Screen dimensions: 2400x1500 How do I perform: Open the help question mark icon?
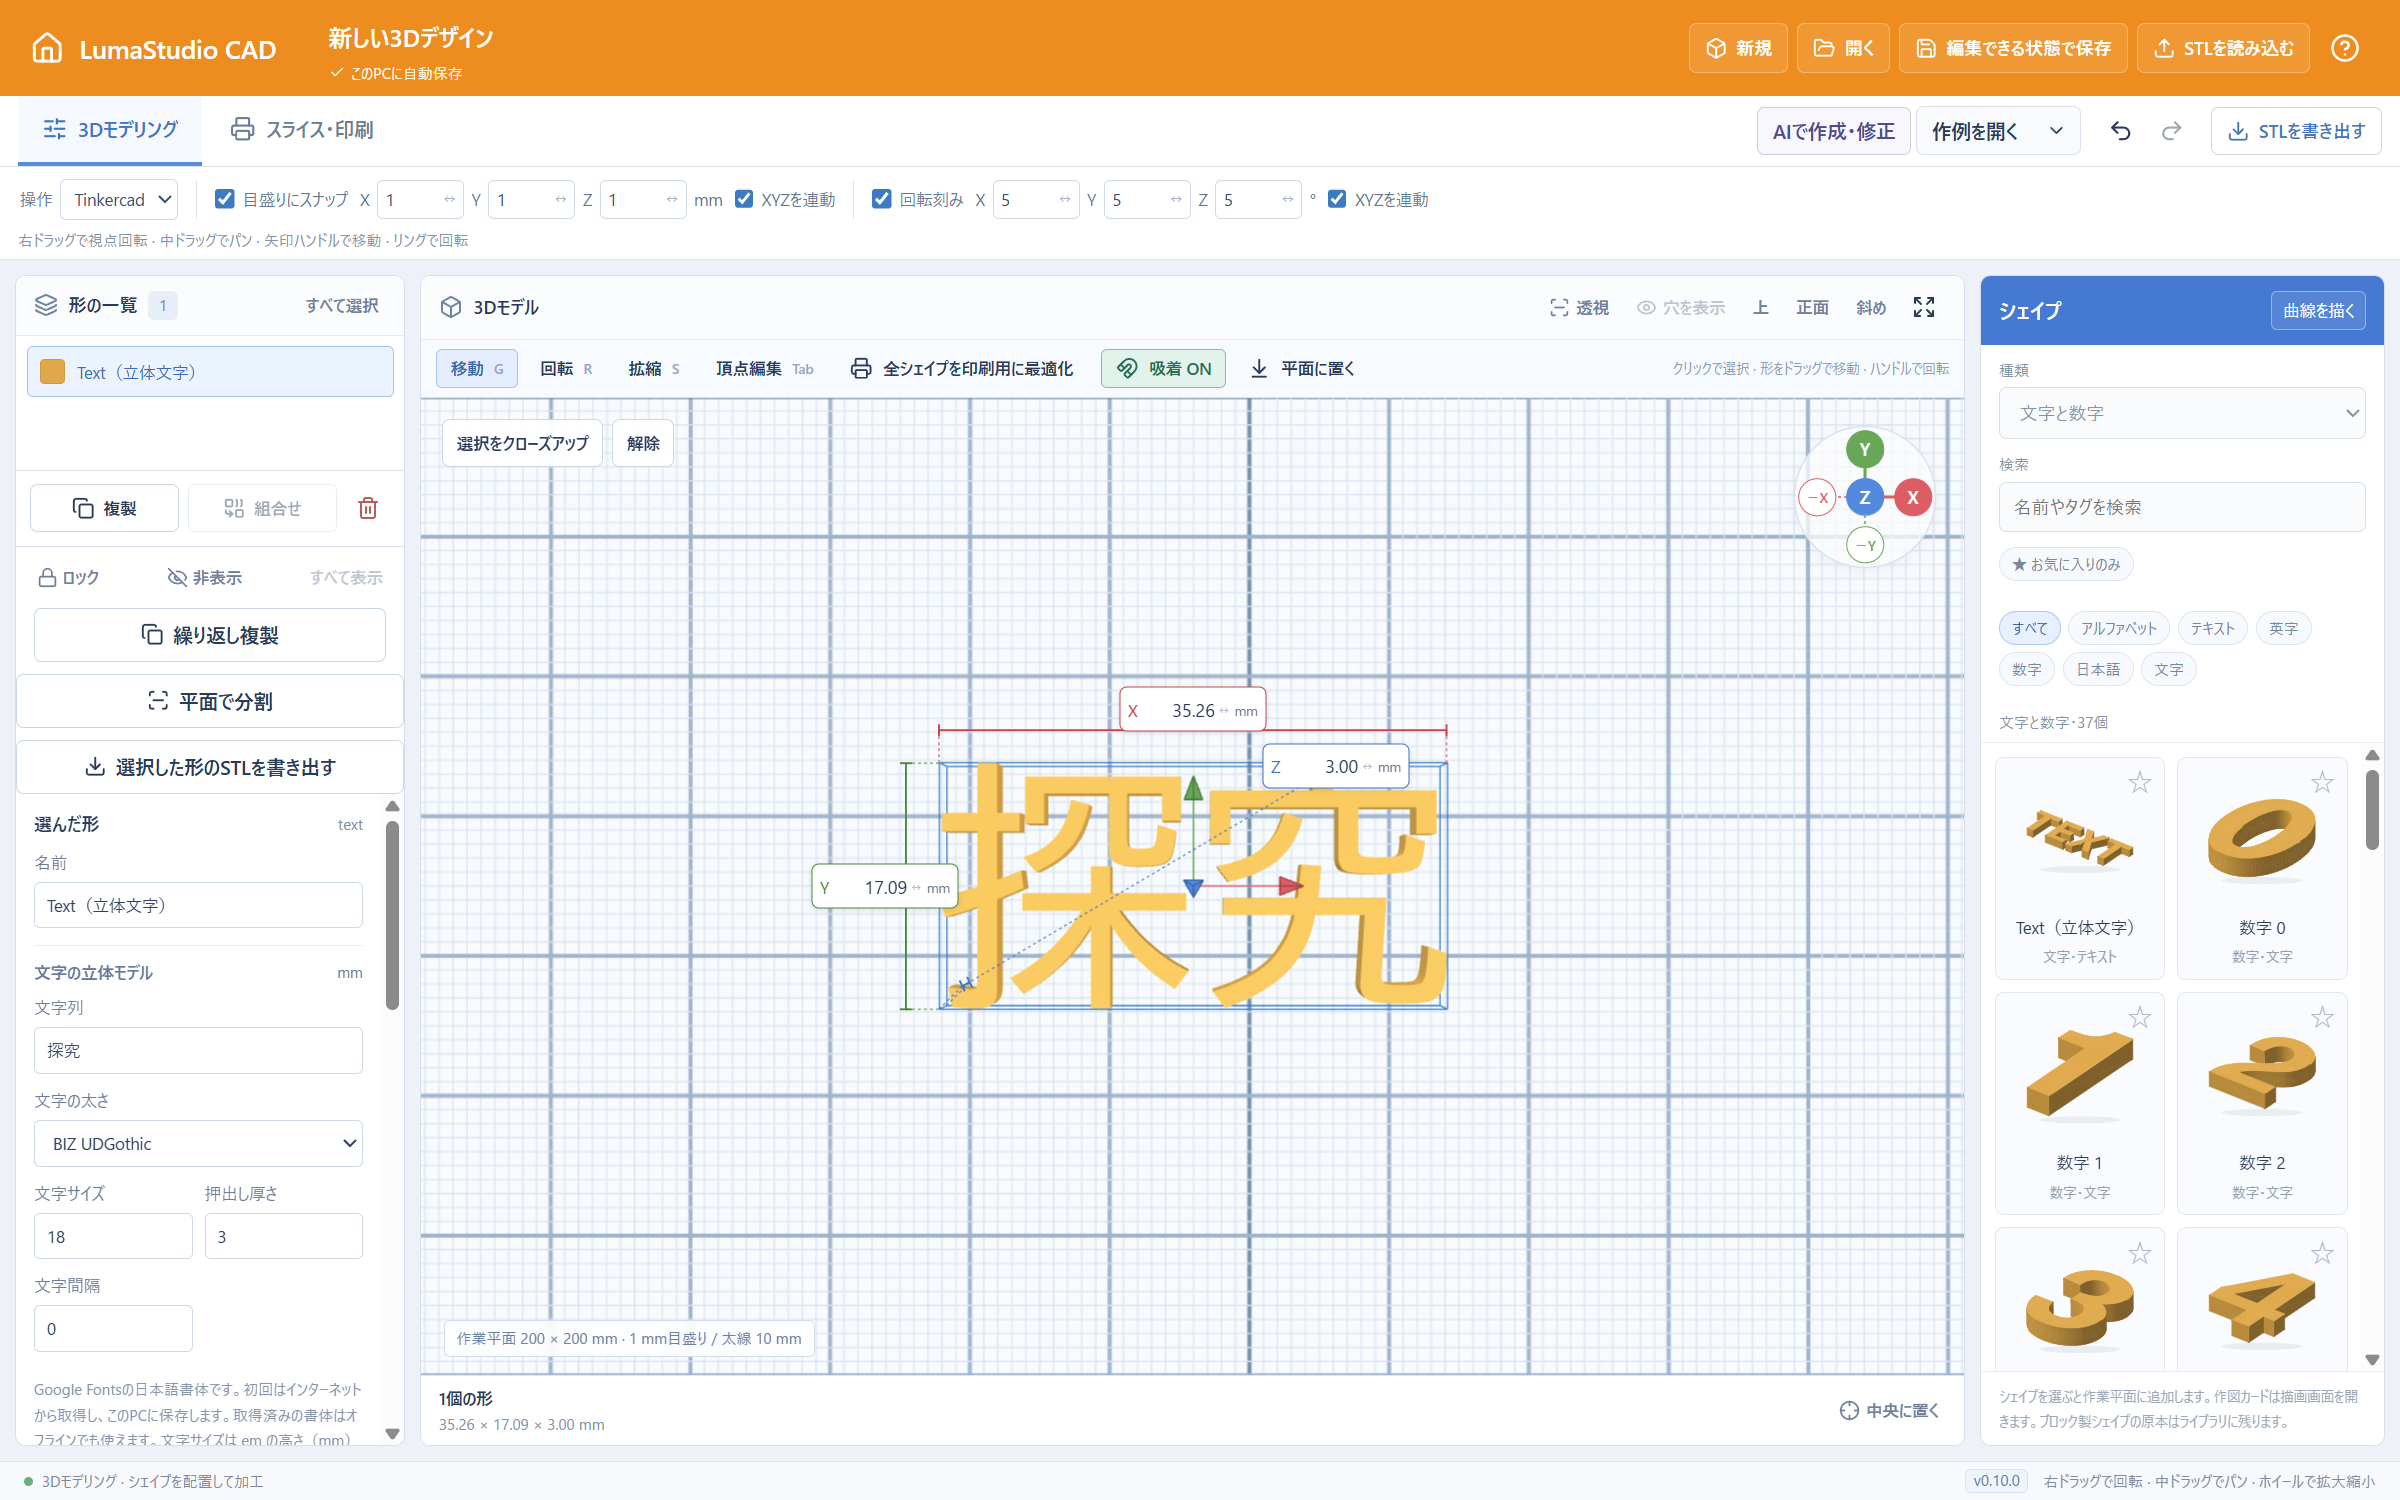2344,48
